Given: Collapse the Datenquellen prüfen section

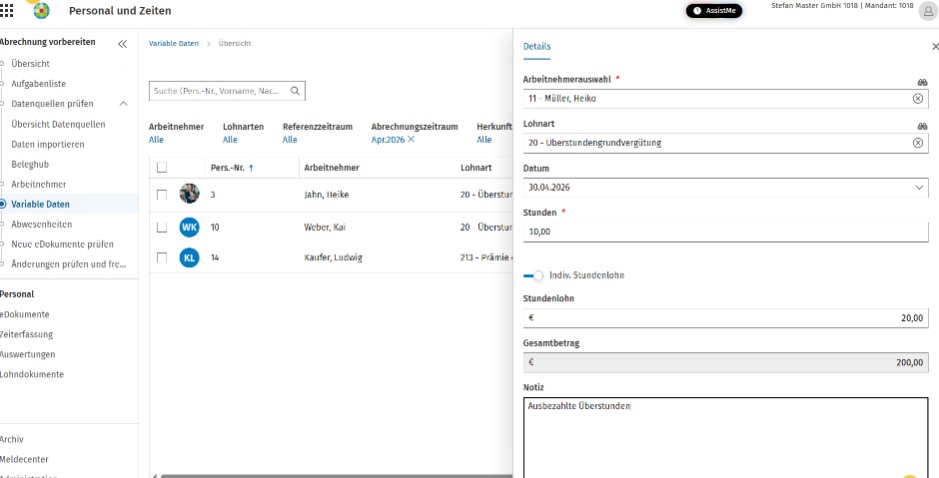Looking at the screenshot, I should point(123,104).
